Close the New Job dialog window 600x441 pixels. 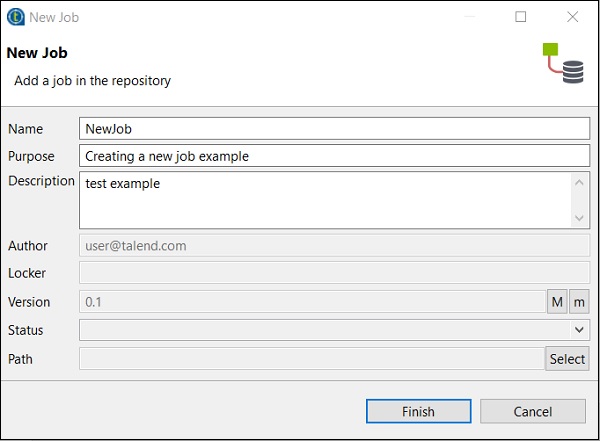(x=572, y=17)
